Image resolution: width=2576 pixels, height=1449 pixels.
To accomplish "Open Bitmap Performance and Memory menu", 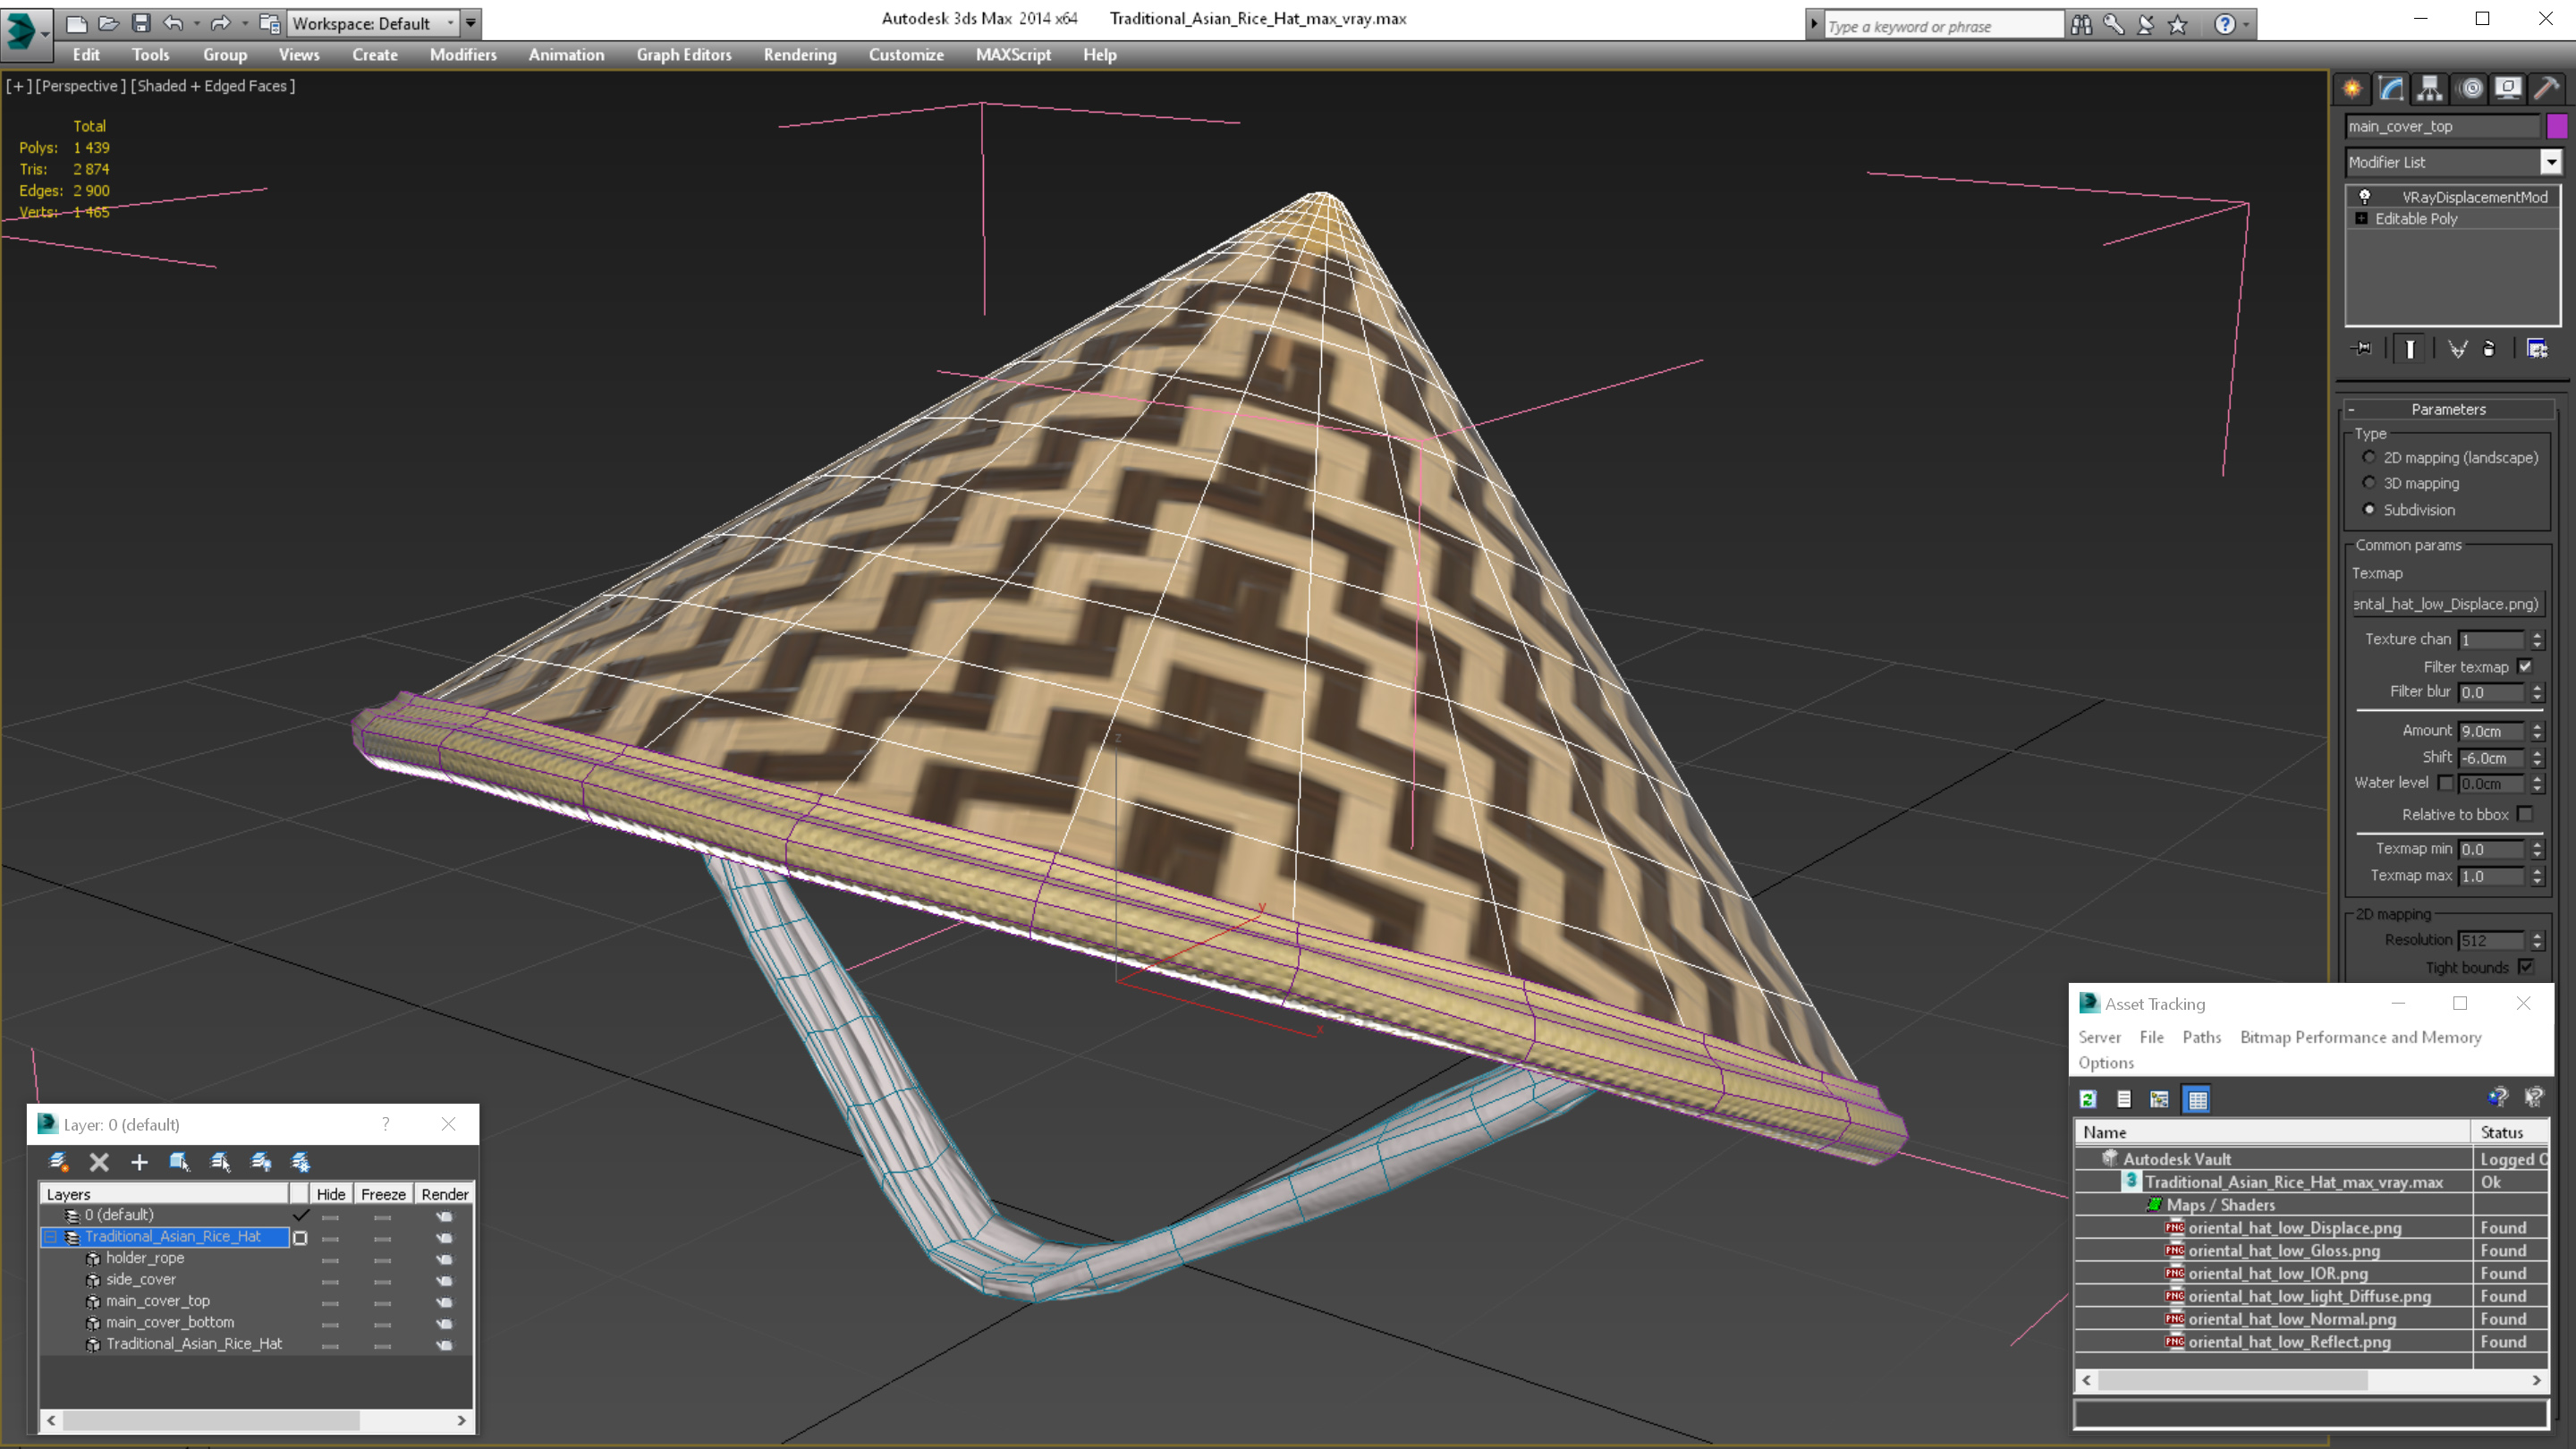I will click(2360, 1037).
